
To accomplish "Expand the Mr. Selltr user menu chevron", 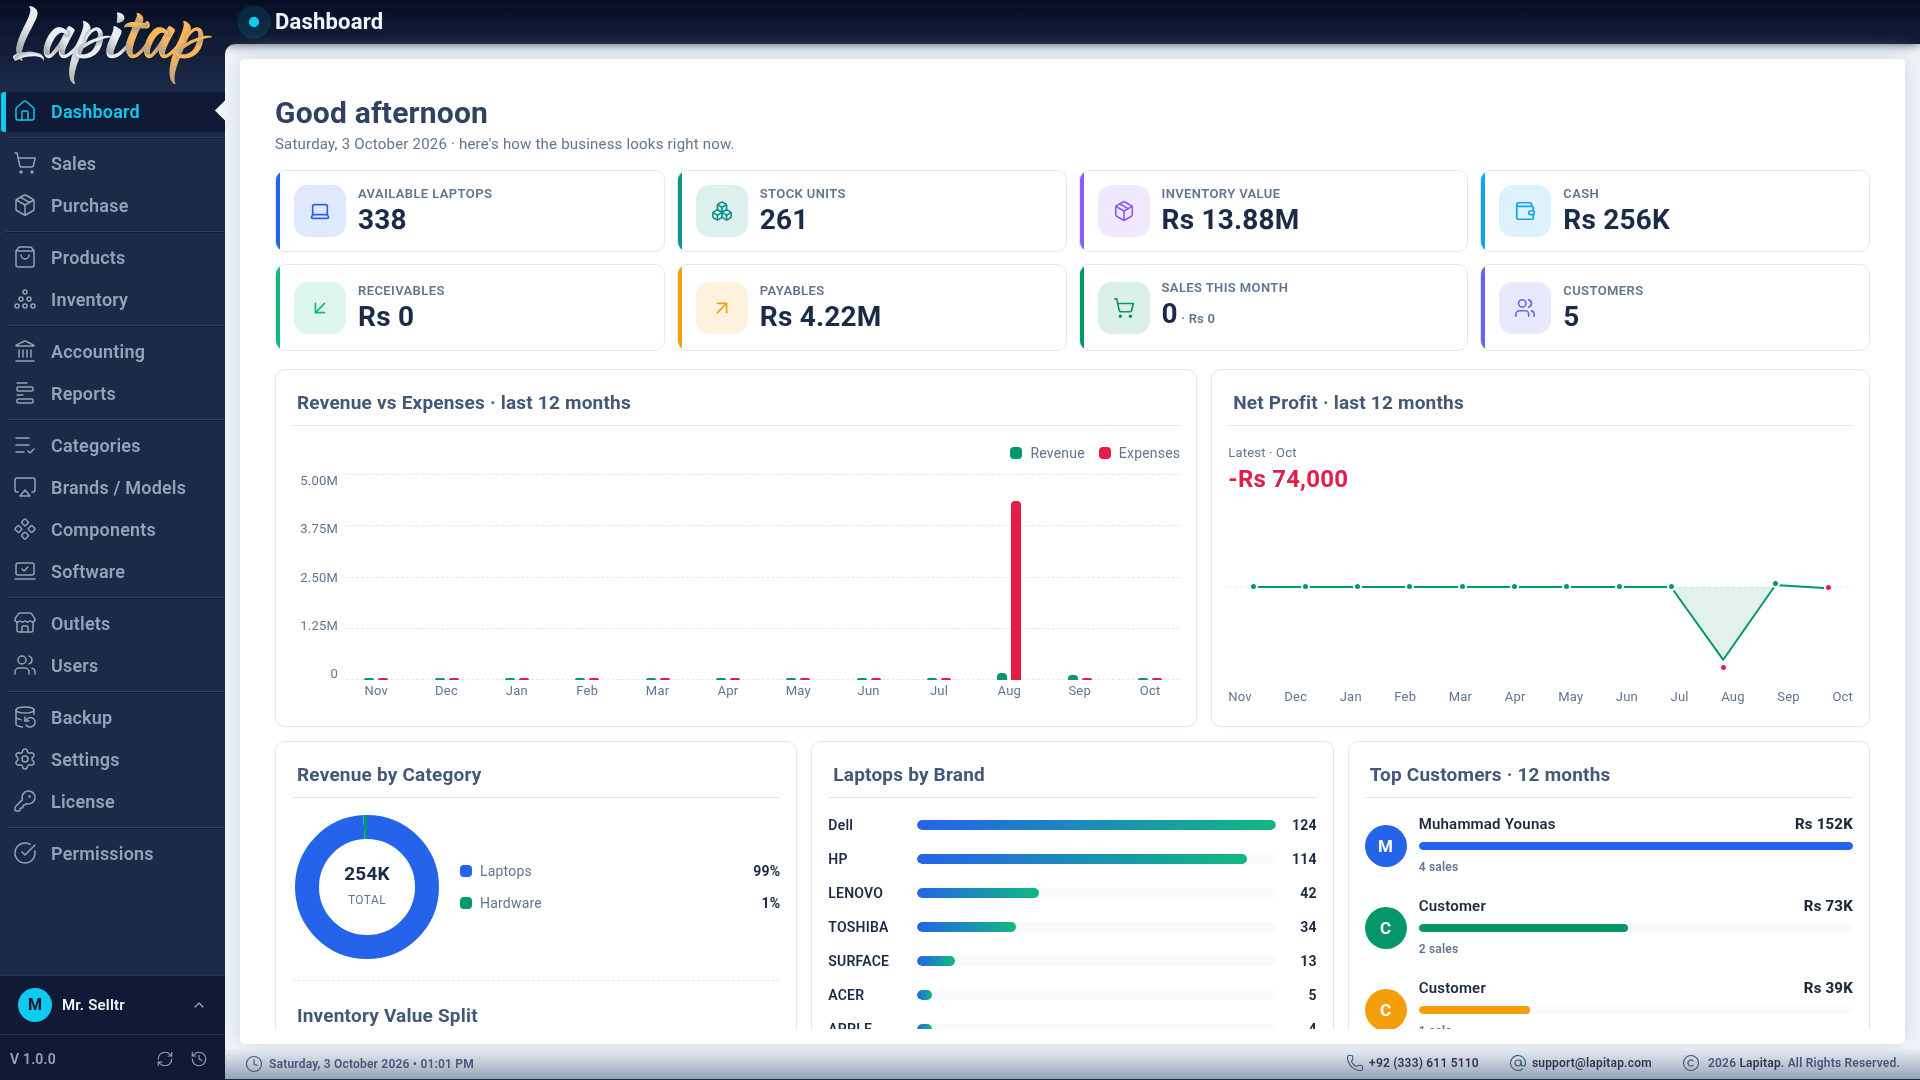I will [x=199, y=1005].
